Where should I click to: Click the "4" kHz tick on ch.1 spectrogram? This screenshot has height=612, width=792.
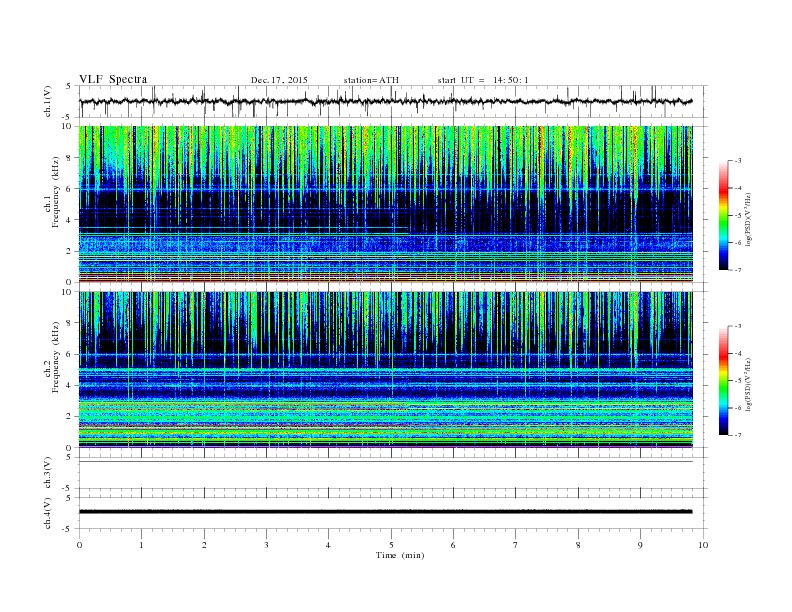tap(69, 220)
